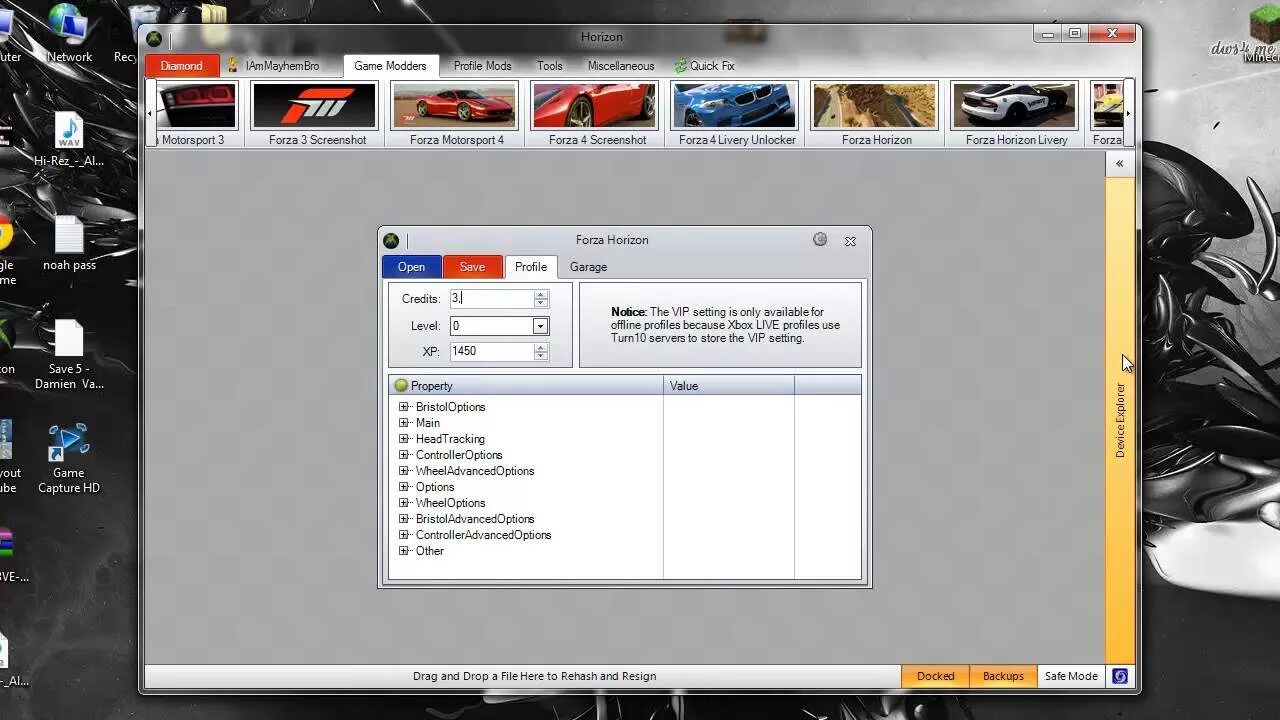Image resolution: width=1280 pixels, height=720 pixels.
Task: Expand the BristolOptions node
Action: (x=404, y=407)
